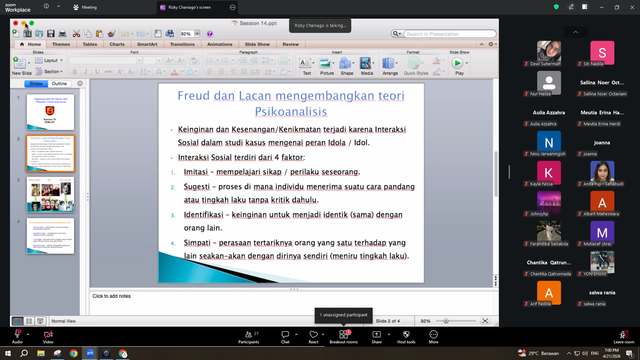The height and width of the screenshot is (360, 640).
Task: Toggle Underline formatting
Action: pos(97,72)
